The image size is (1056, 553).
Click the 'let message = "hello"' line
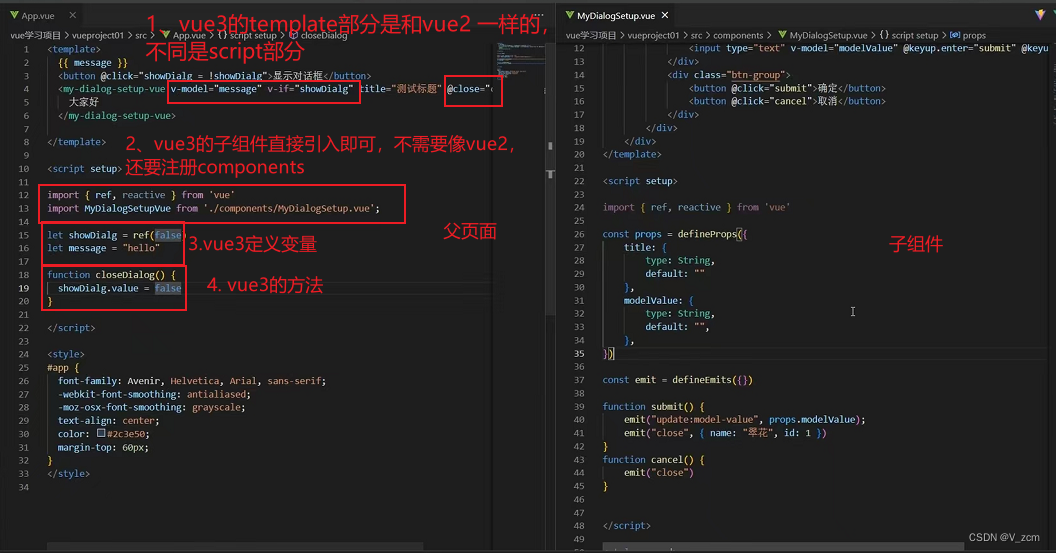coord(104,248)
